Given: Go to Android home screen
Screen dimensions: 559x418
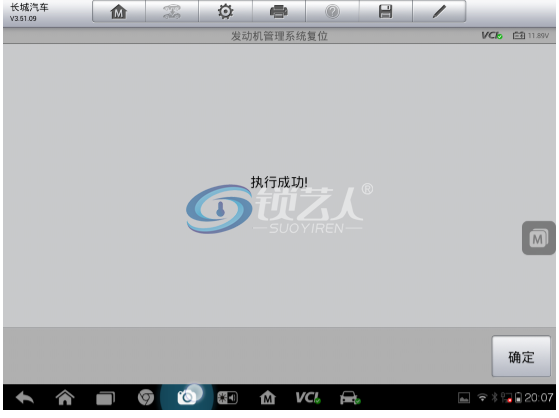Looking at the screenshot, I should (65, 398).
